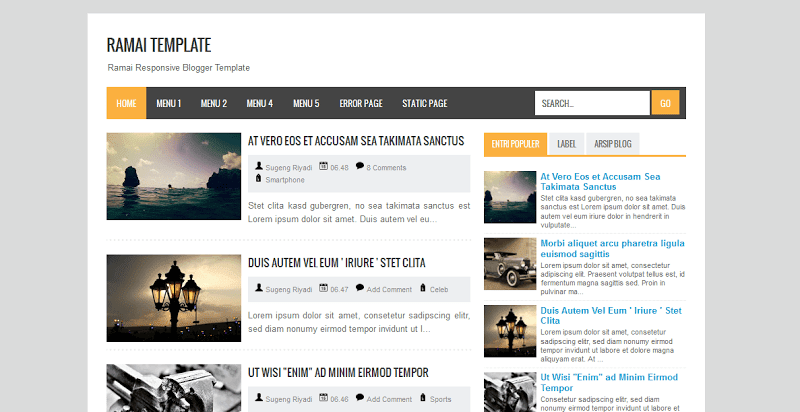Viewport: 800px width, 412px height.
Task: Click sidebar vintage car thumbnail
Action: tap(510, 264)
